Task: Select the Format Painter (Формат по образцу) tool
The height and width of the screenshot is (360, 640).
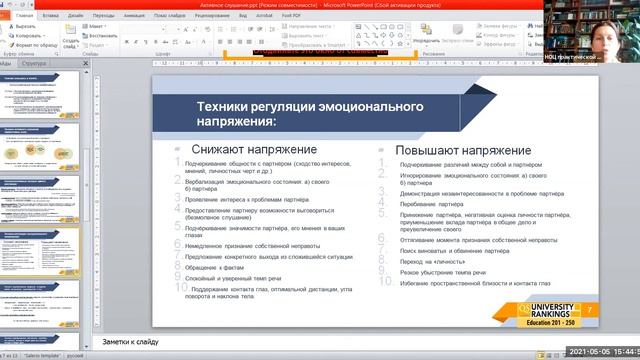Action: [33, 45]
